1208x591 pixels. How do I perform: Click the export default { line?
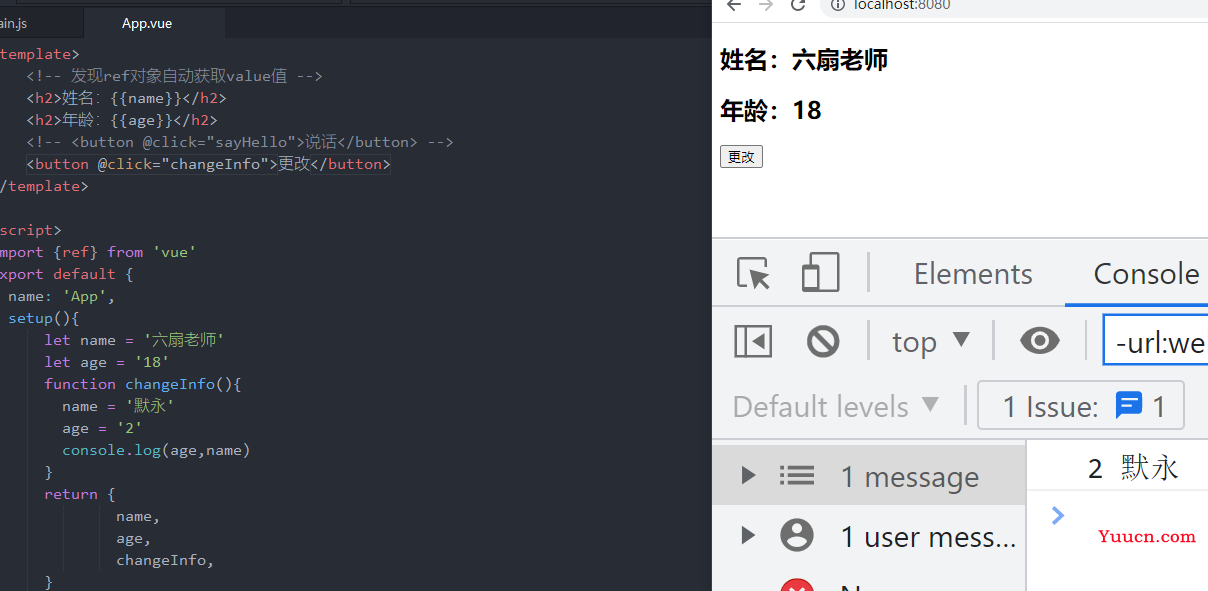[67, 274]
